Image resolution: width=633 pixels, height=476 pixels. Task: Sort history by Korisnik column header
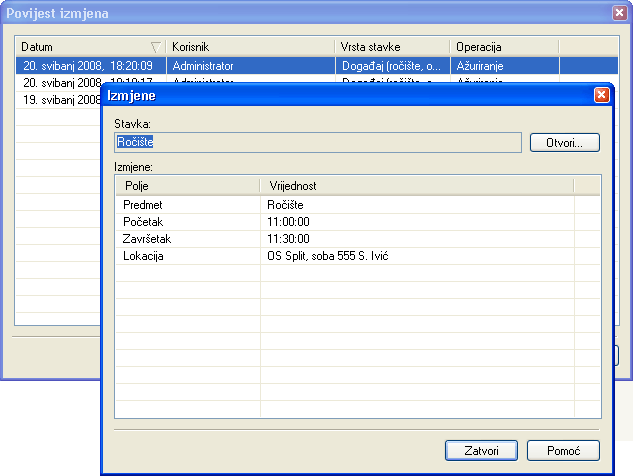coord(250,47)
